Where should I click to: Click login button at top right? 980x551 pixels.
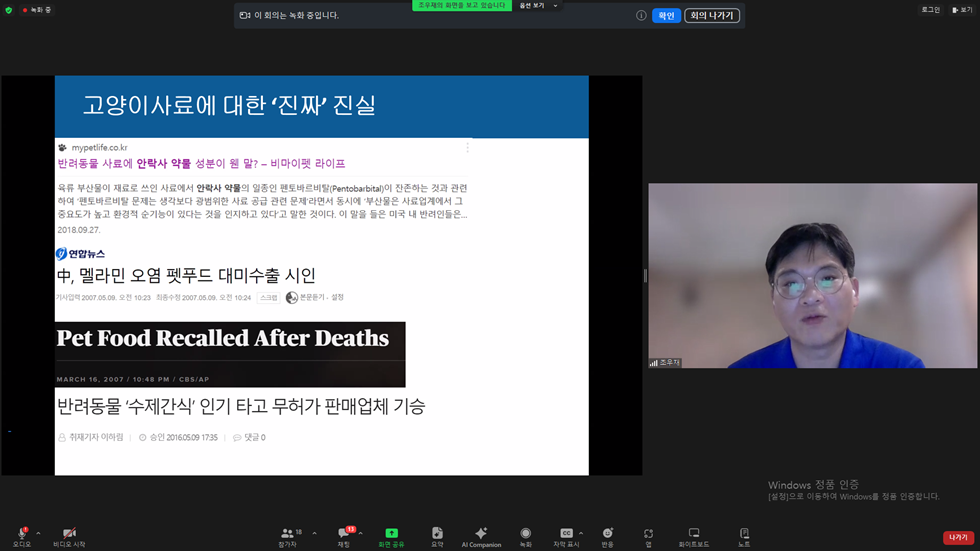[931, 10]
